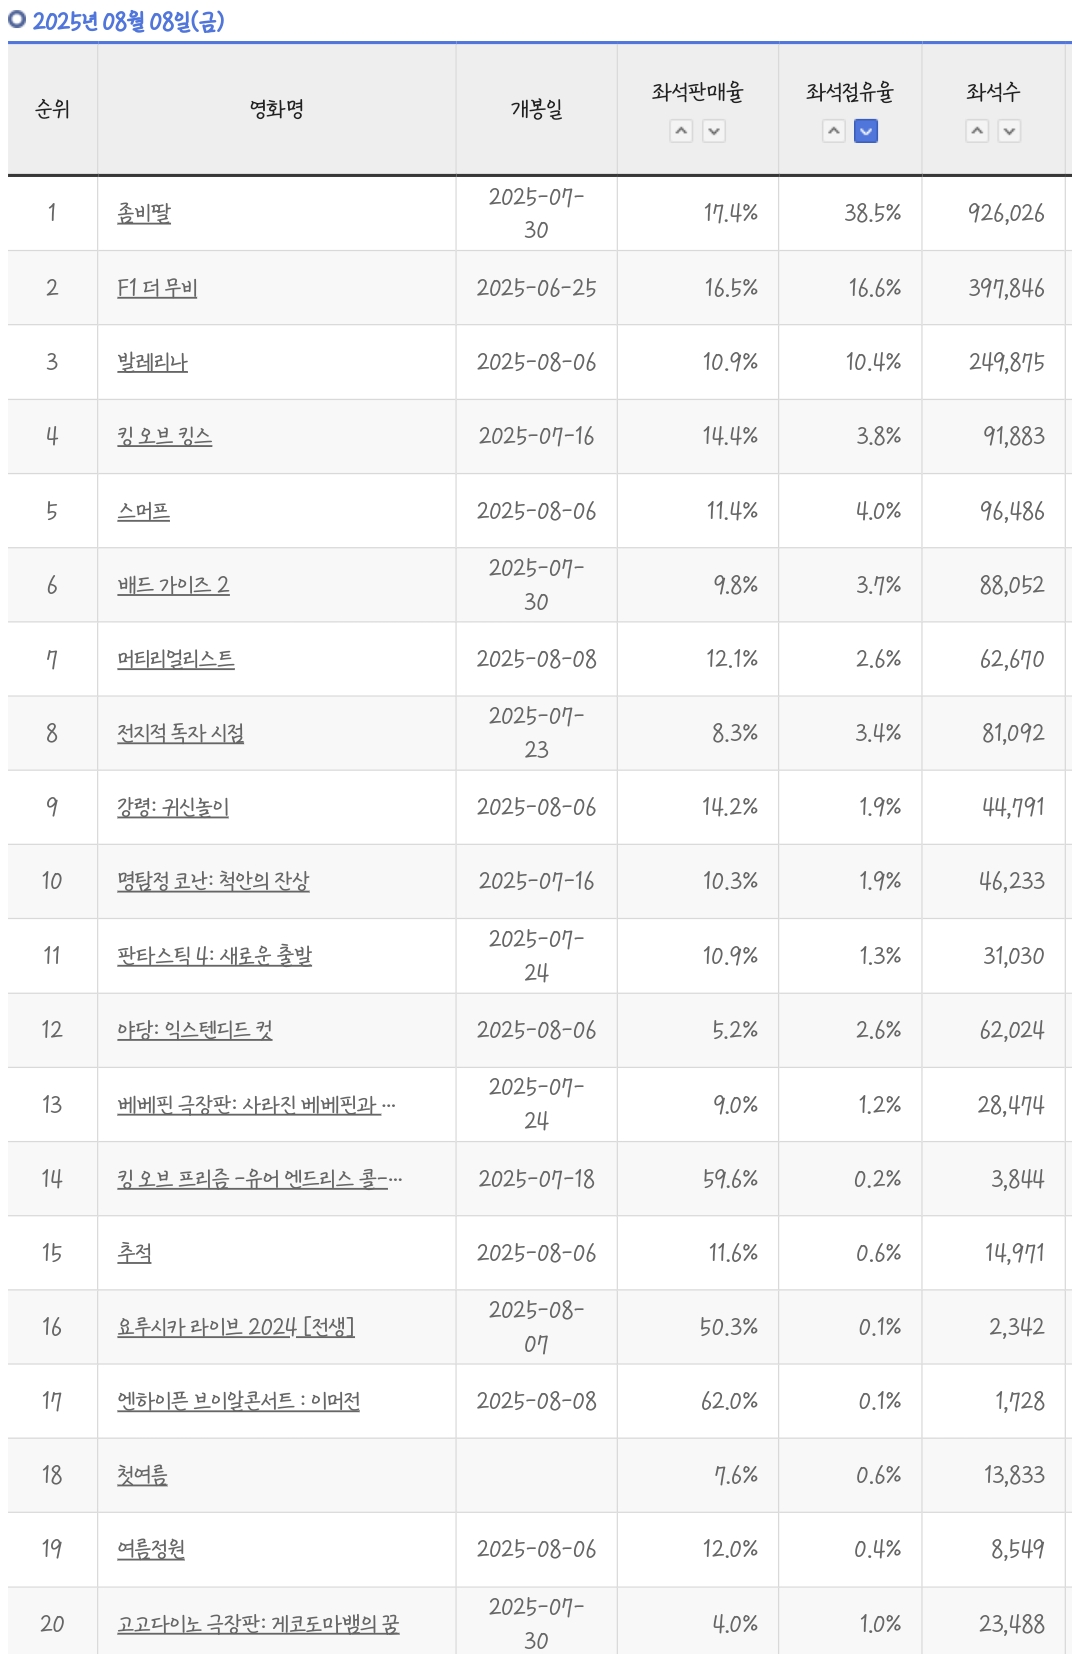Open the 좀비딸 movie link
Viewport: 1072px width, 1654px height.
click(144, 213)
